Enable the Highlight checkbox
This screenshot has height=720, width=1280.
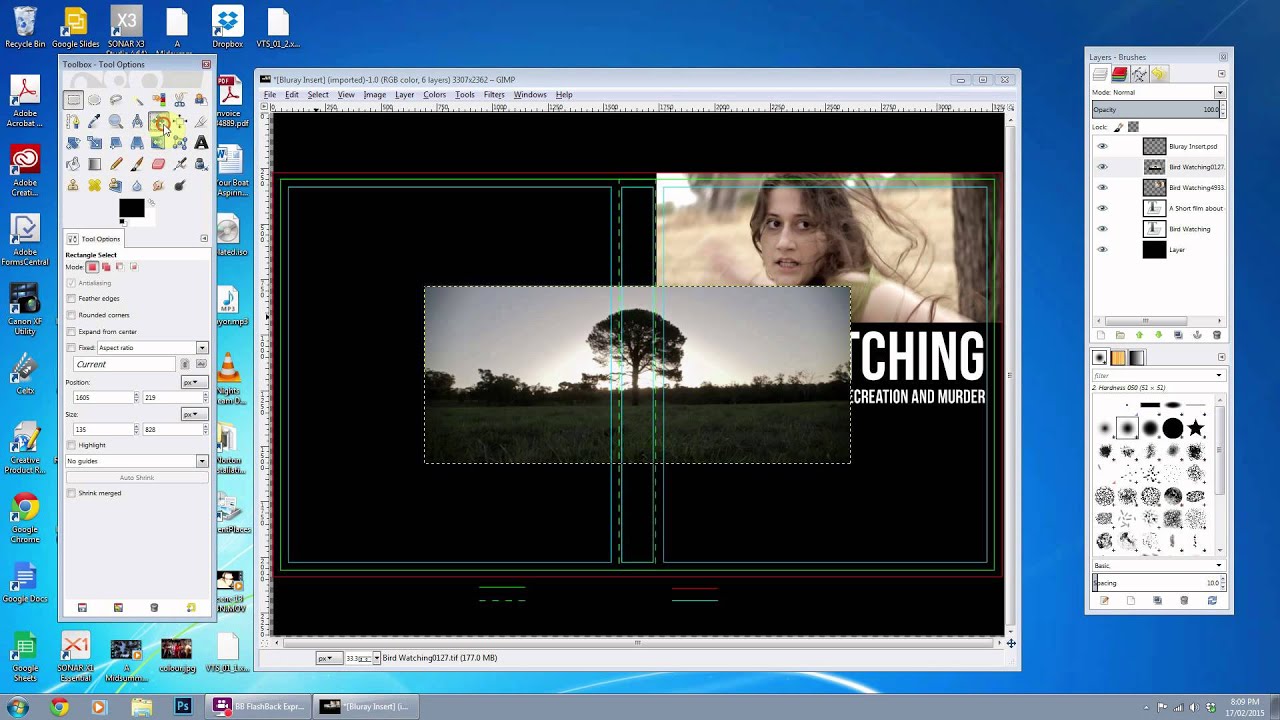click(x=71, y=445)
